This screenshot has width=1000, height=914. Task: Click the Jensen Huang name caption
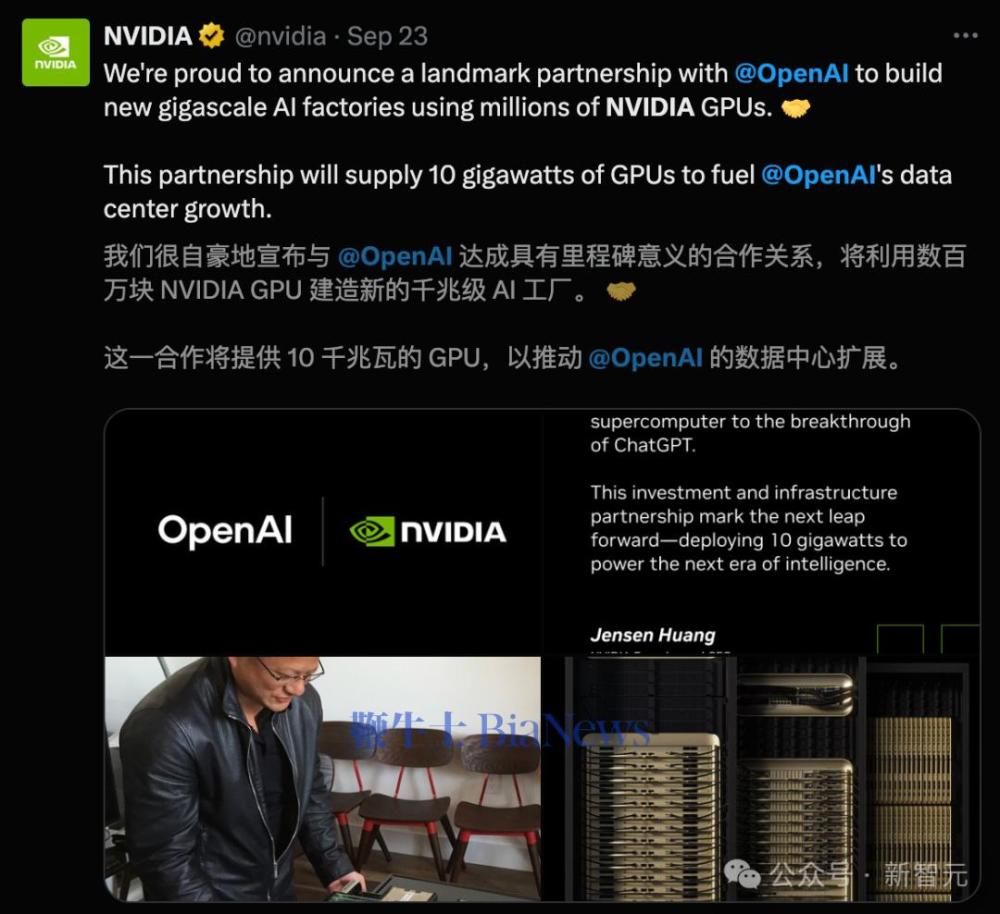tap(652, 635)
